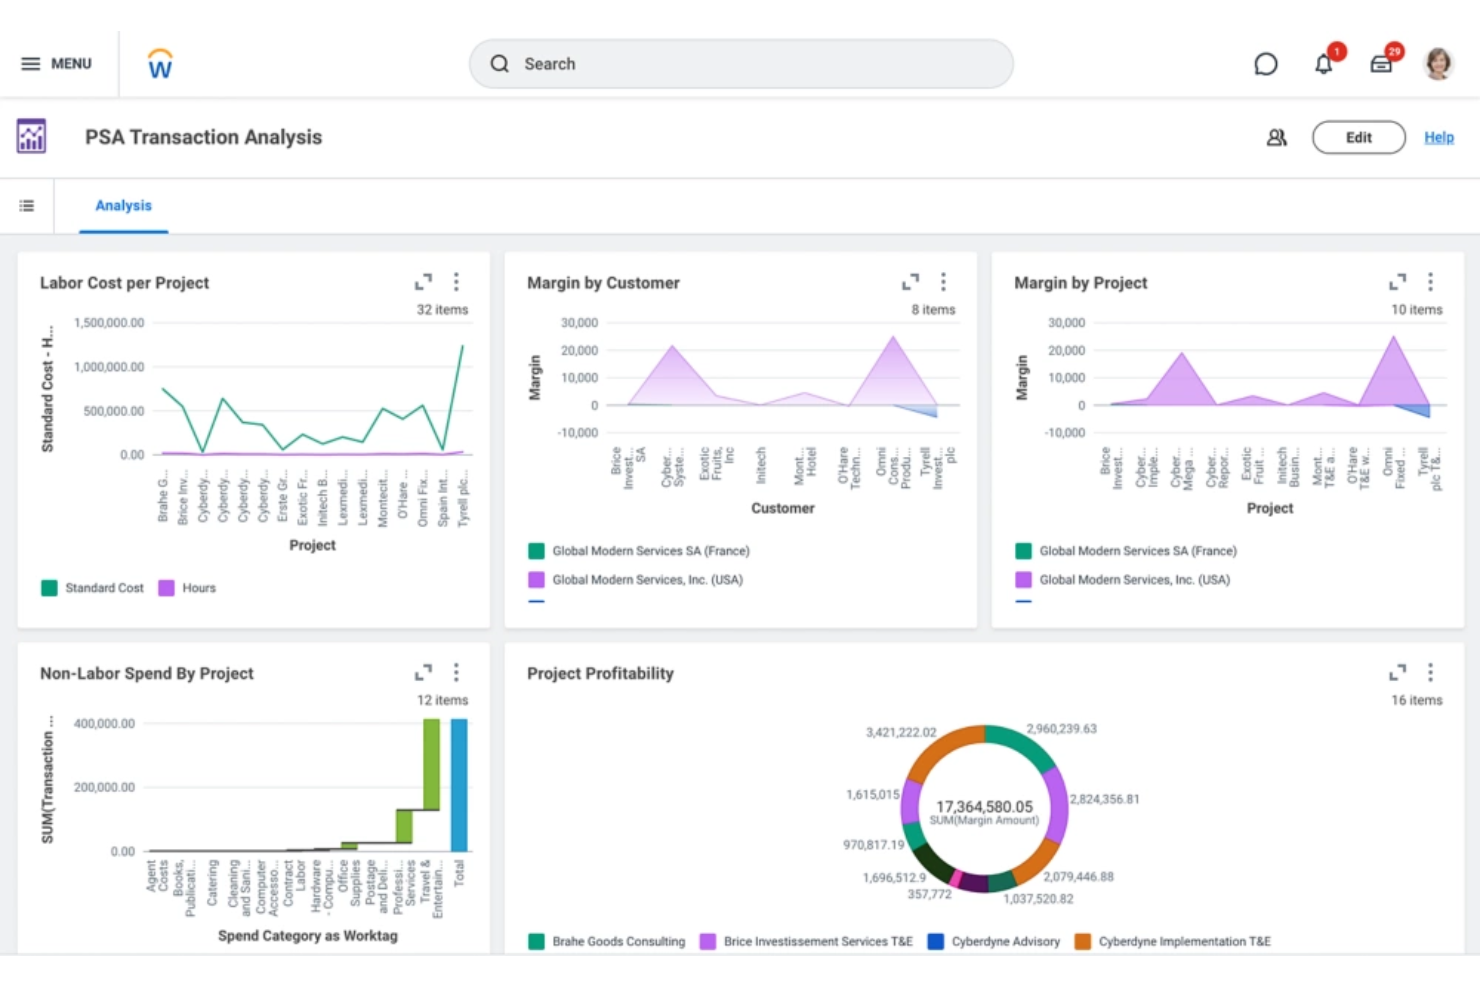Open the kebab menu on Non-Labor Spend By Project
This screenshot has height=987, width=1480.
pyautogui.click(x=456, y=672)
